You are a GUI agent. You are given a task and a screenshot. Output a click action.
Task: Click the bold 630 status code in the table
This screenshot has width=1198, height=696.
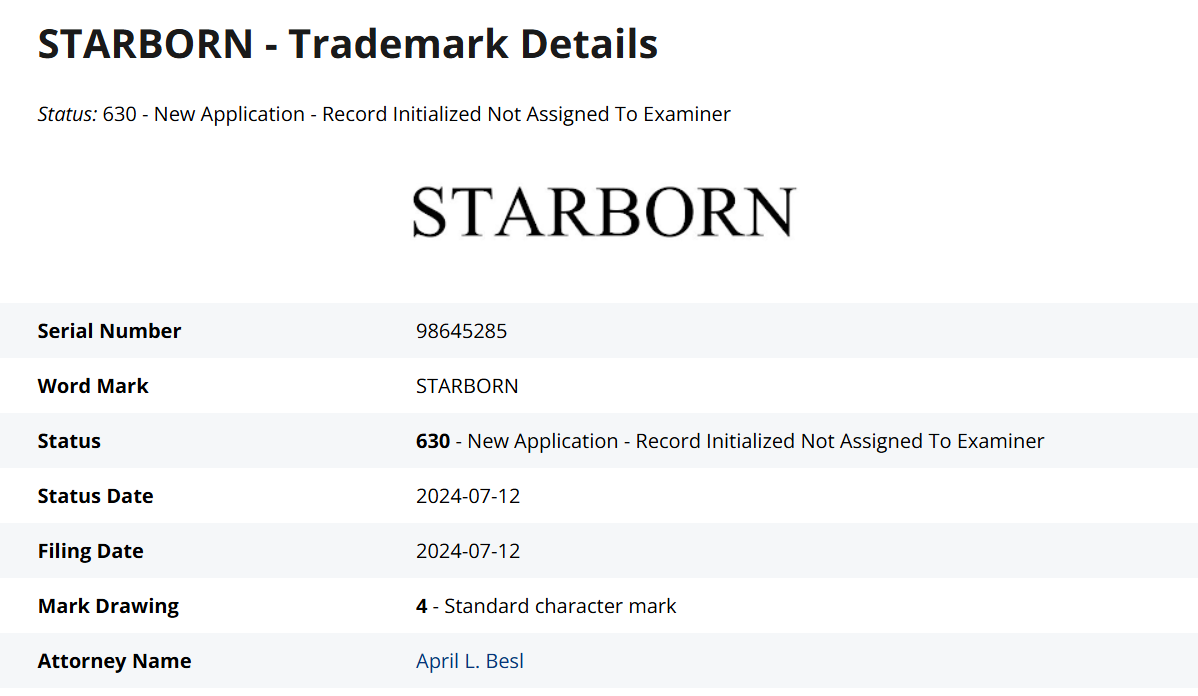point(433,441)
